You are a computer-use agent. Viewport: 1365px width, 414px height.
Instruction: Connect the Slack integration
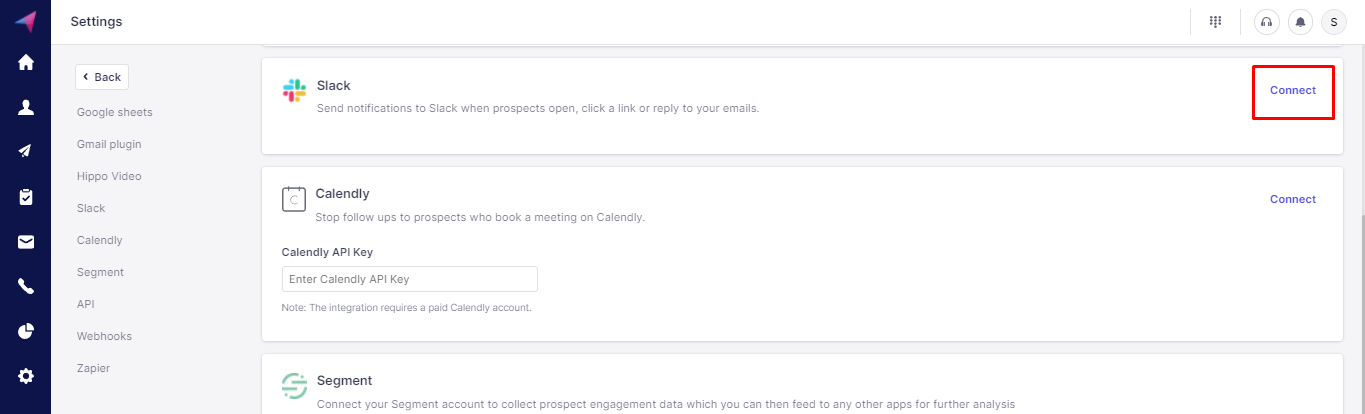tap(1293, 90)
